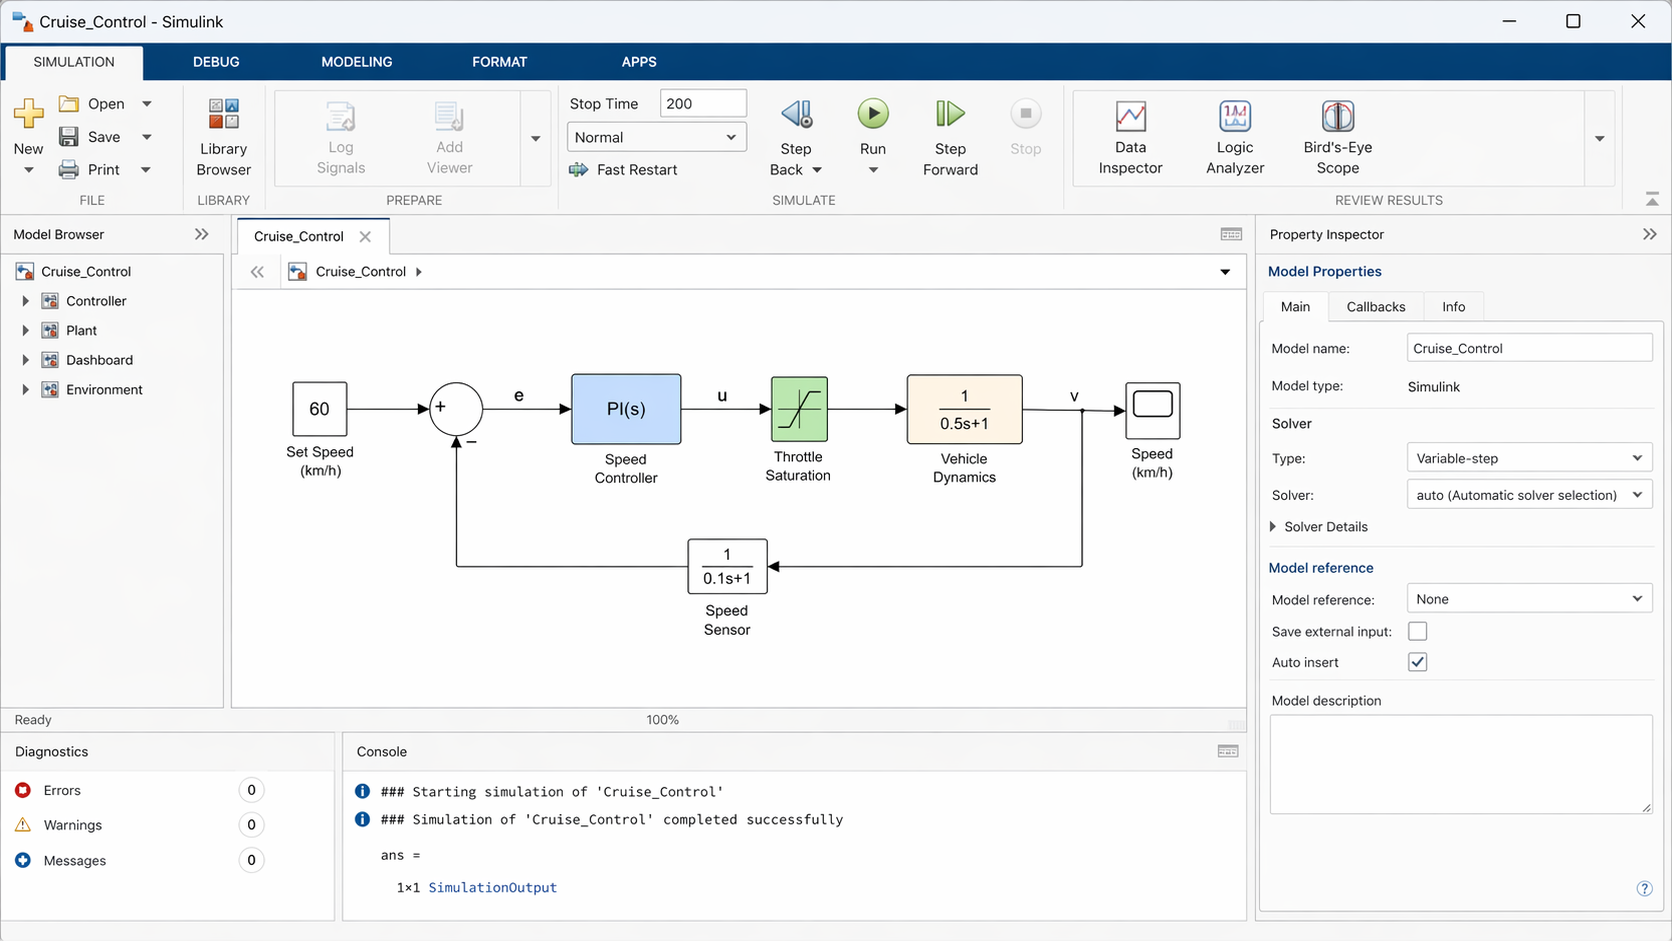Expand the Plant tree node

pos(25,330)
